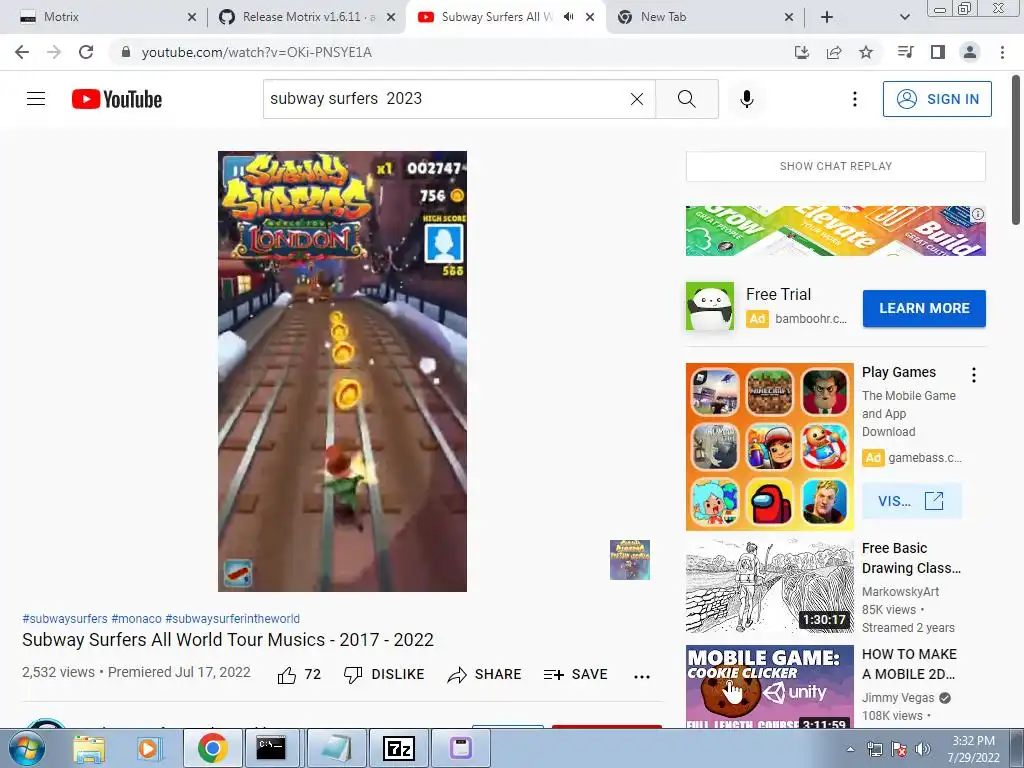
Task: Show hidden tray icons arrow
Action: click(x=850, y=750)
